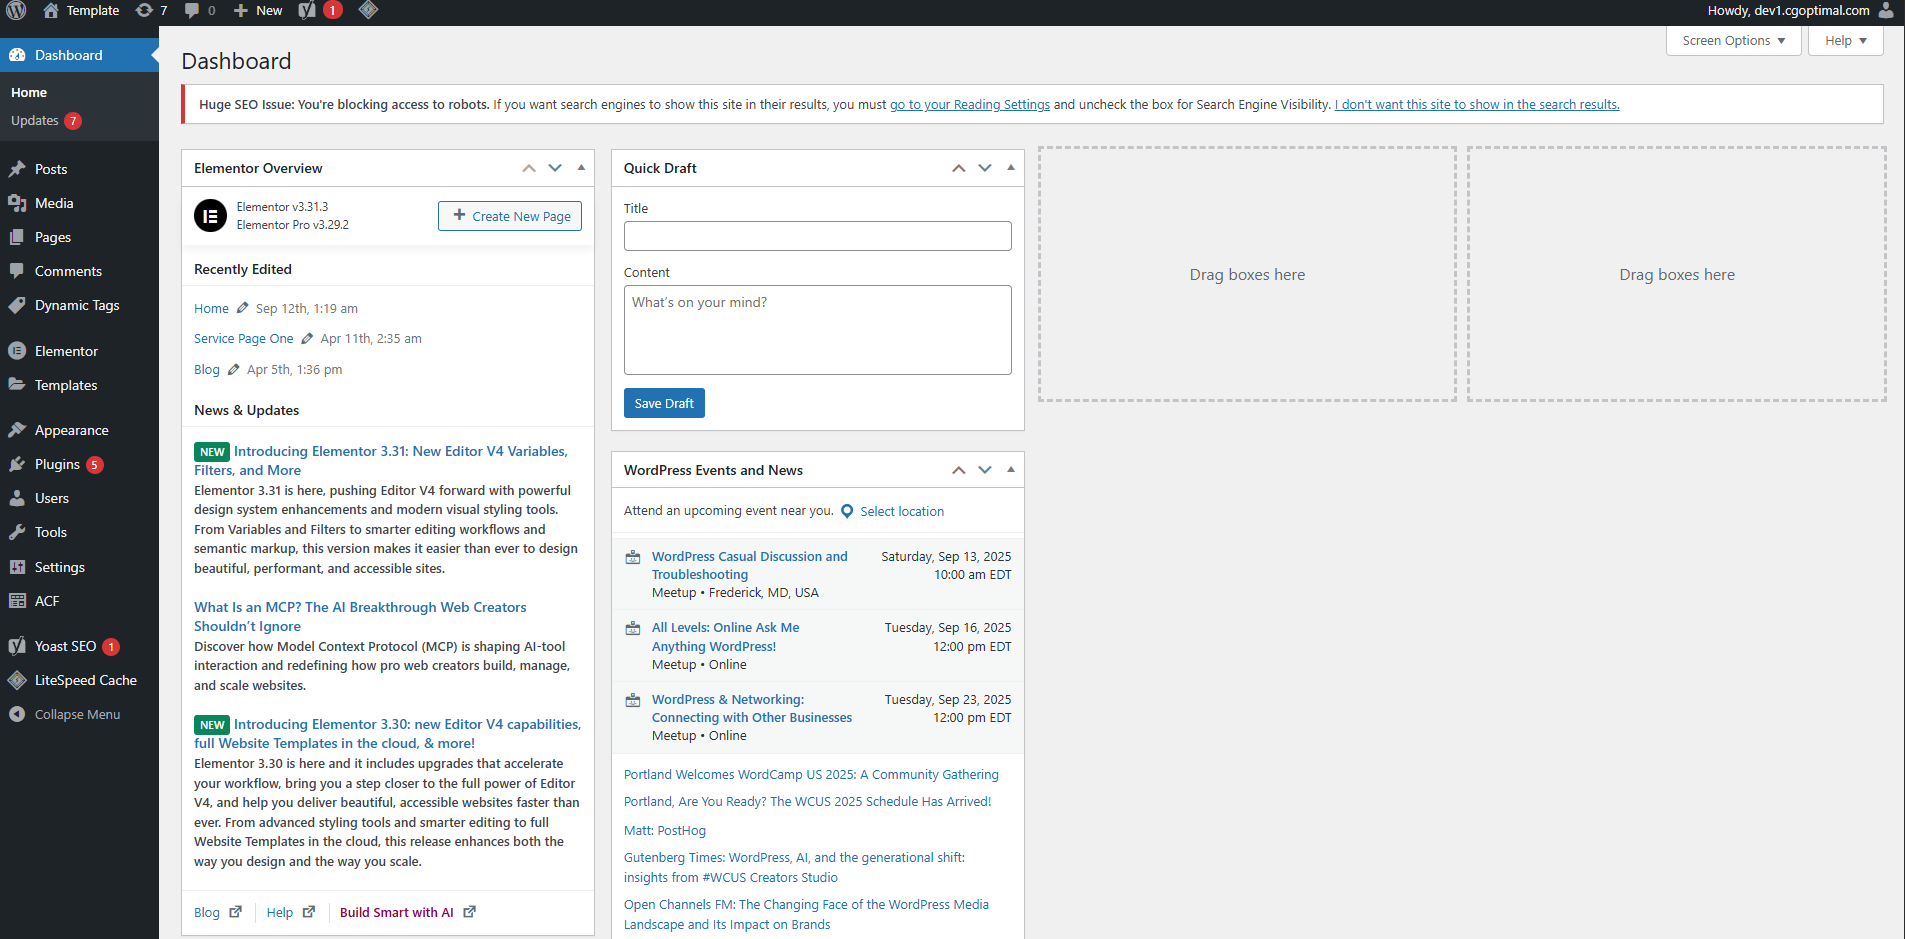Open the Template site name menu

pos(81,10)
